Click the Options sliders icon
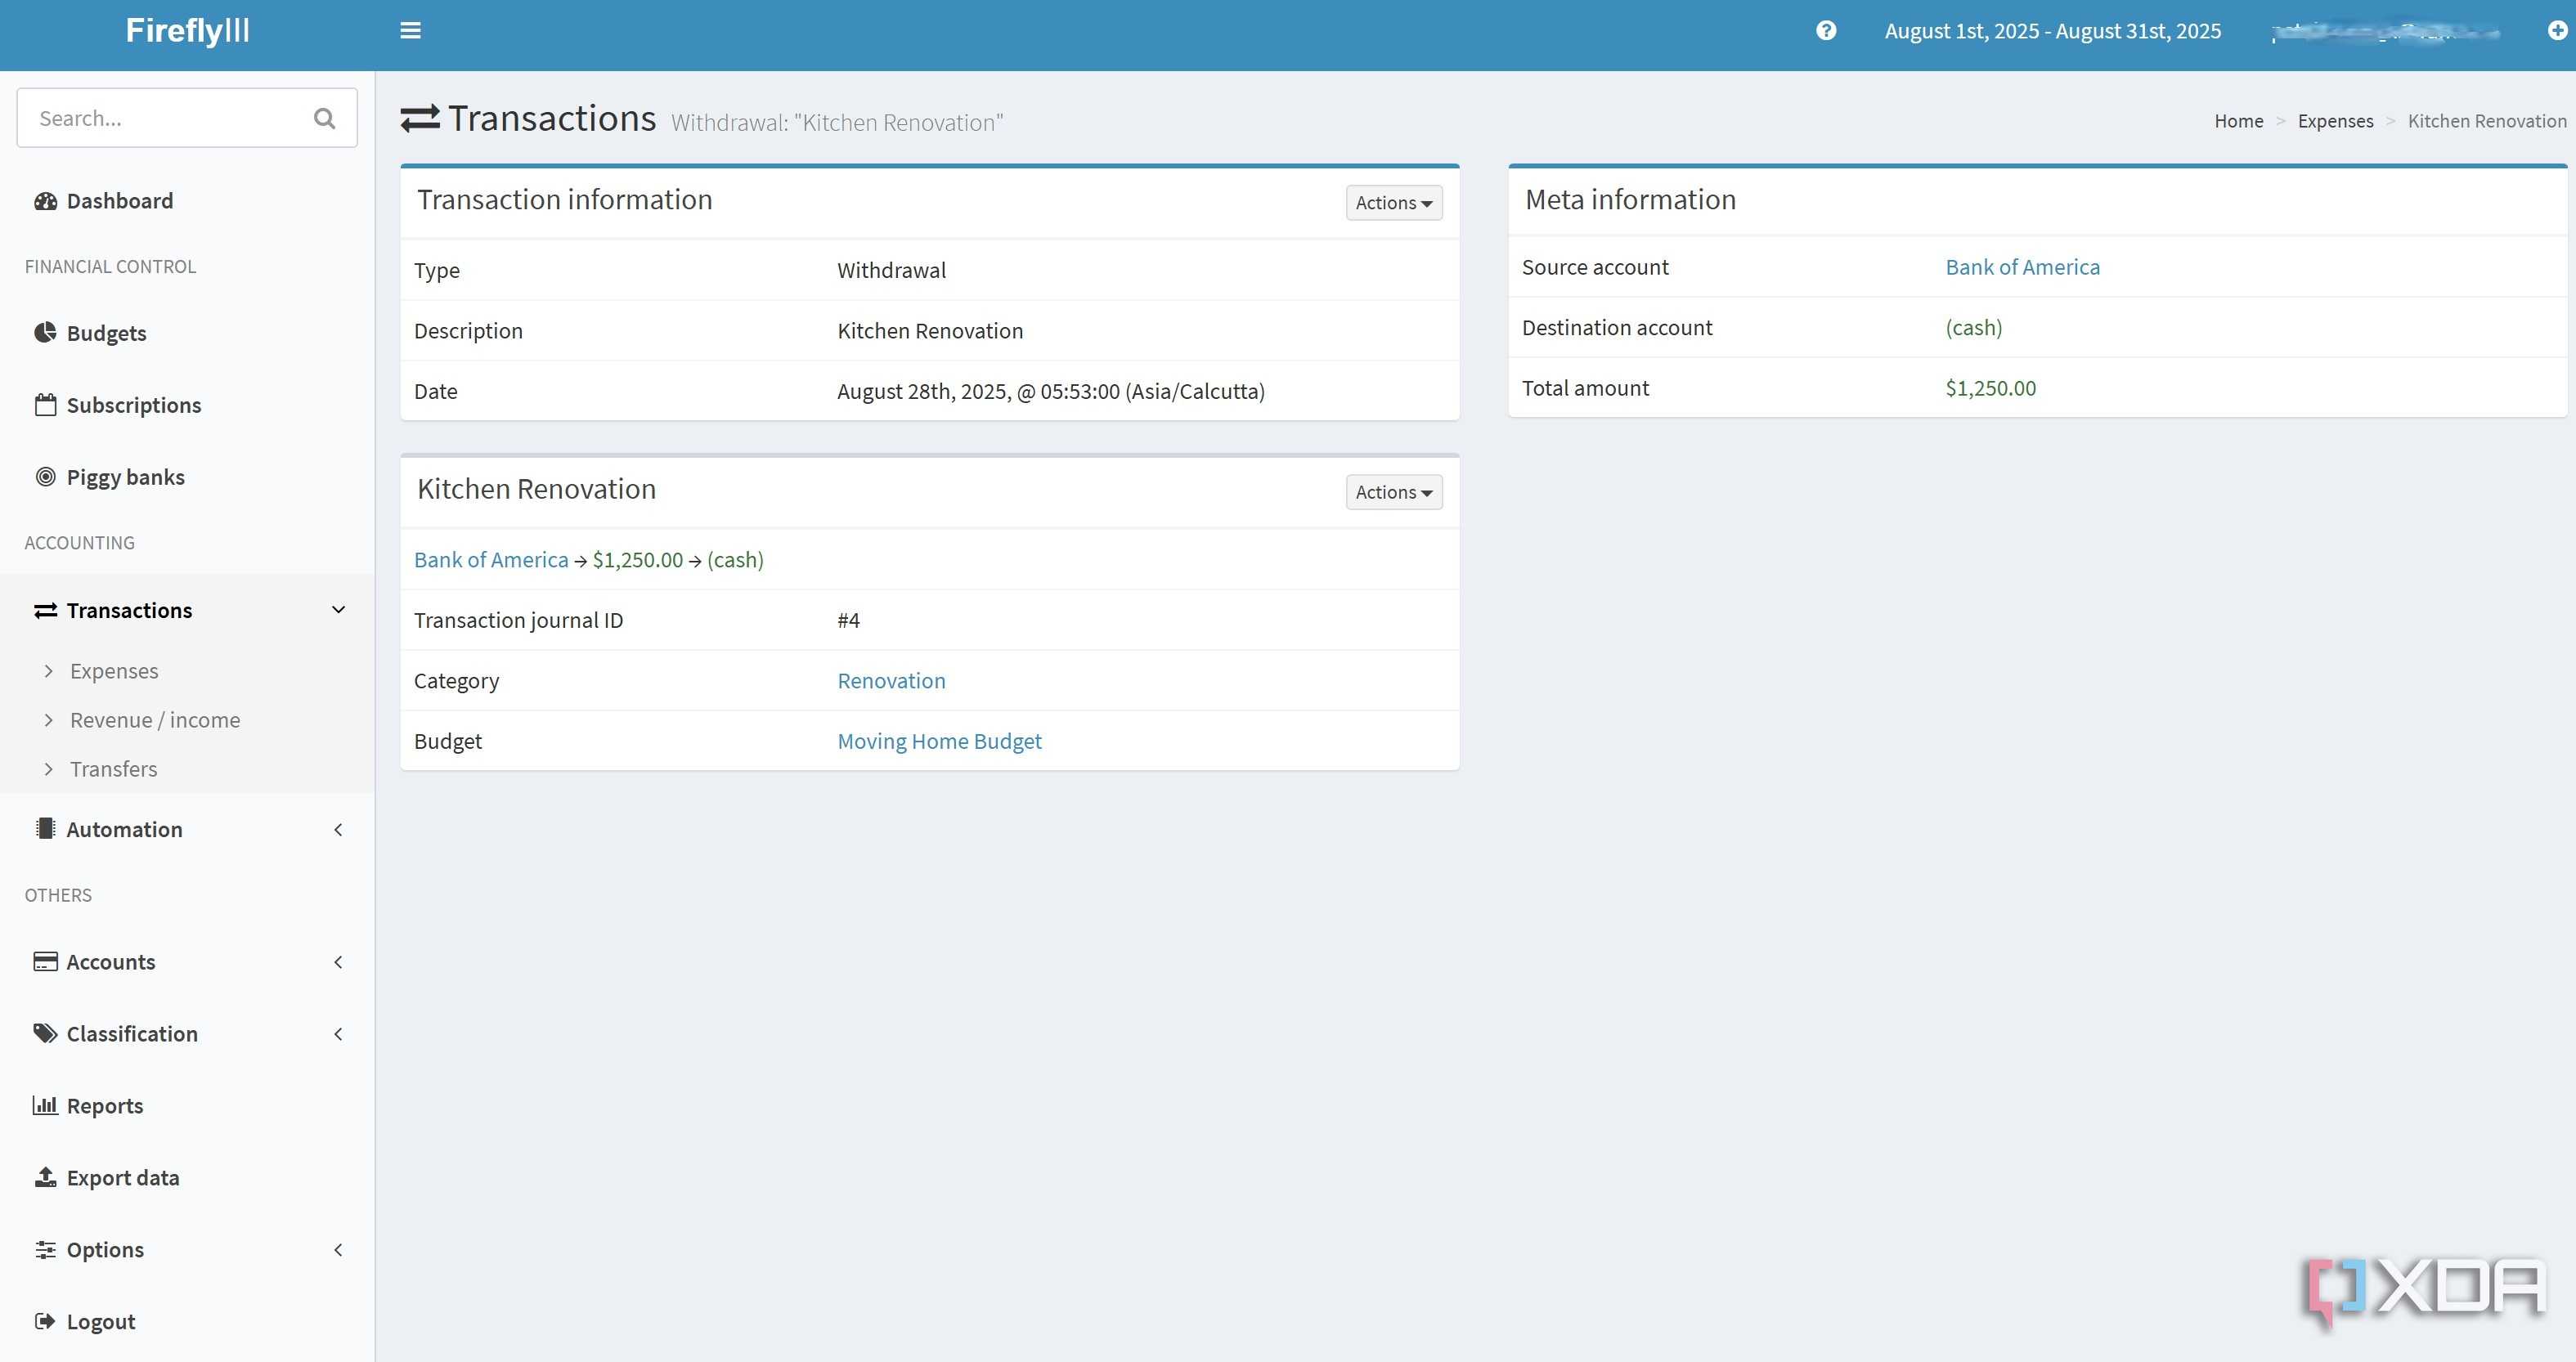The height and width of the screenshot is (1362, 2576). click(x=45, y=1249)
